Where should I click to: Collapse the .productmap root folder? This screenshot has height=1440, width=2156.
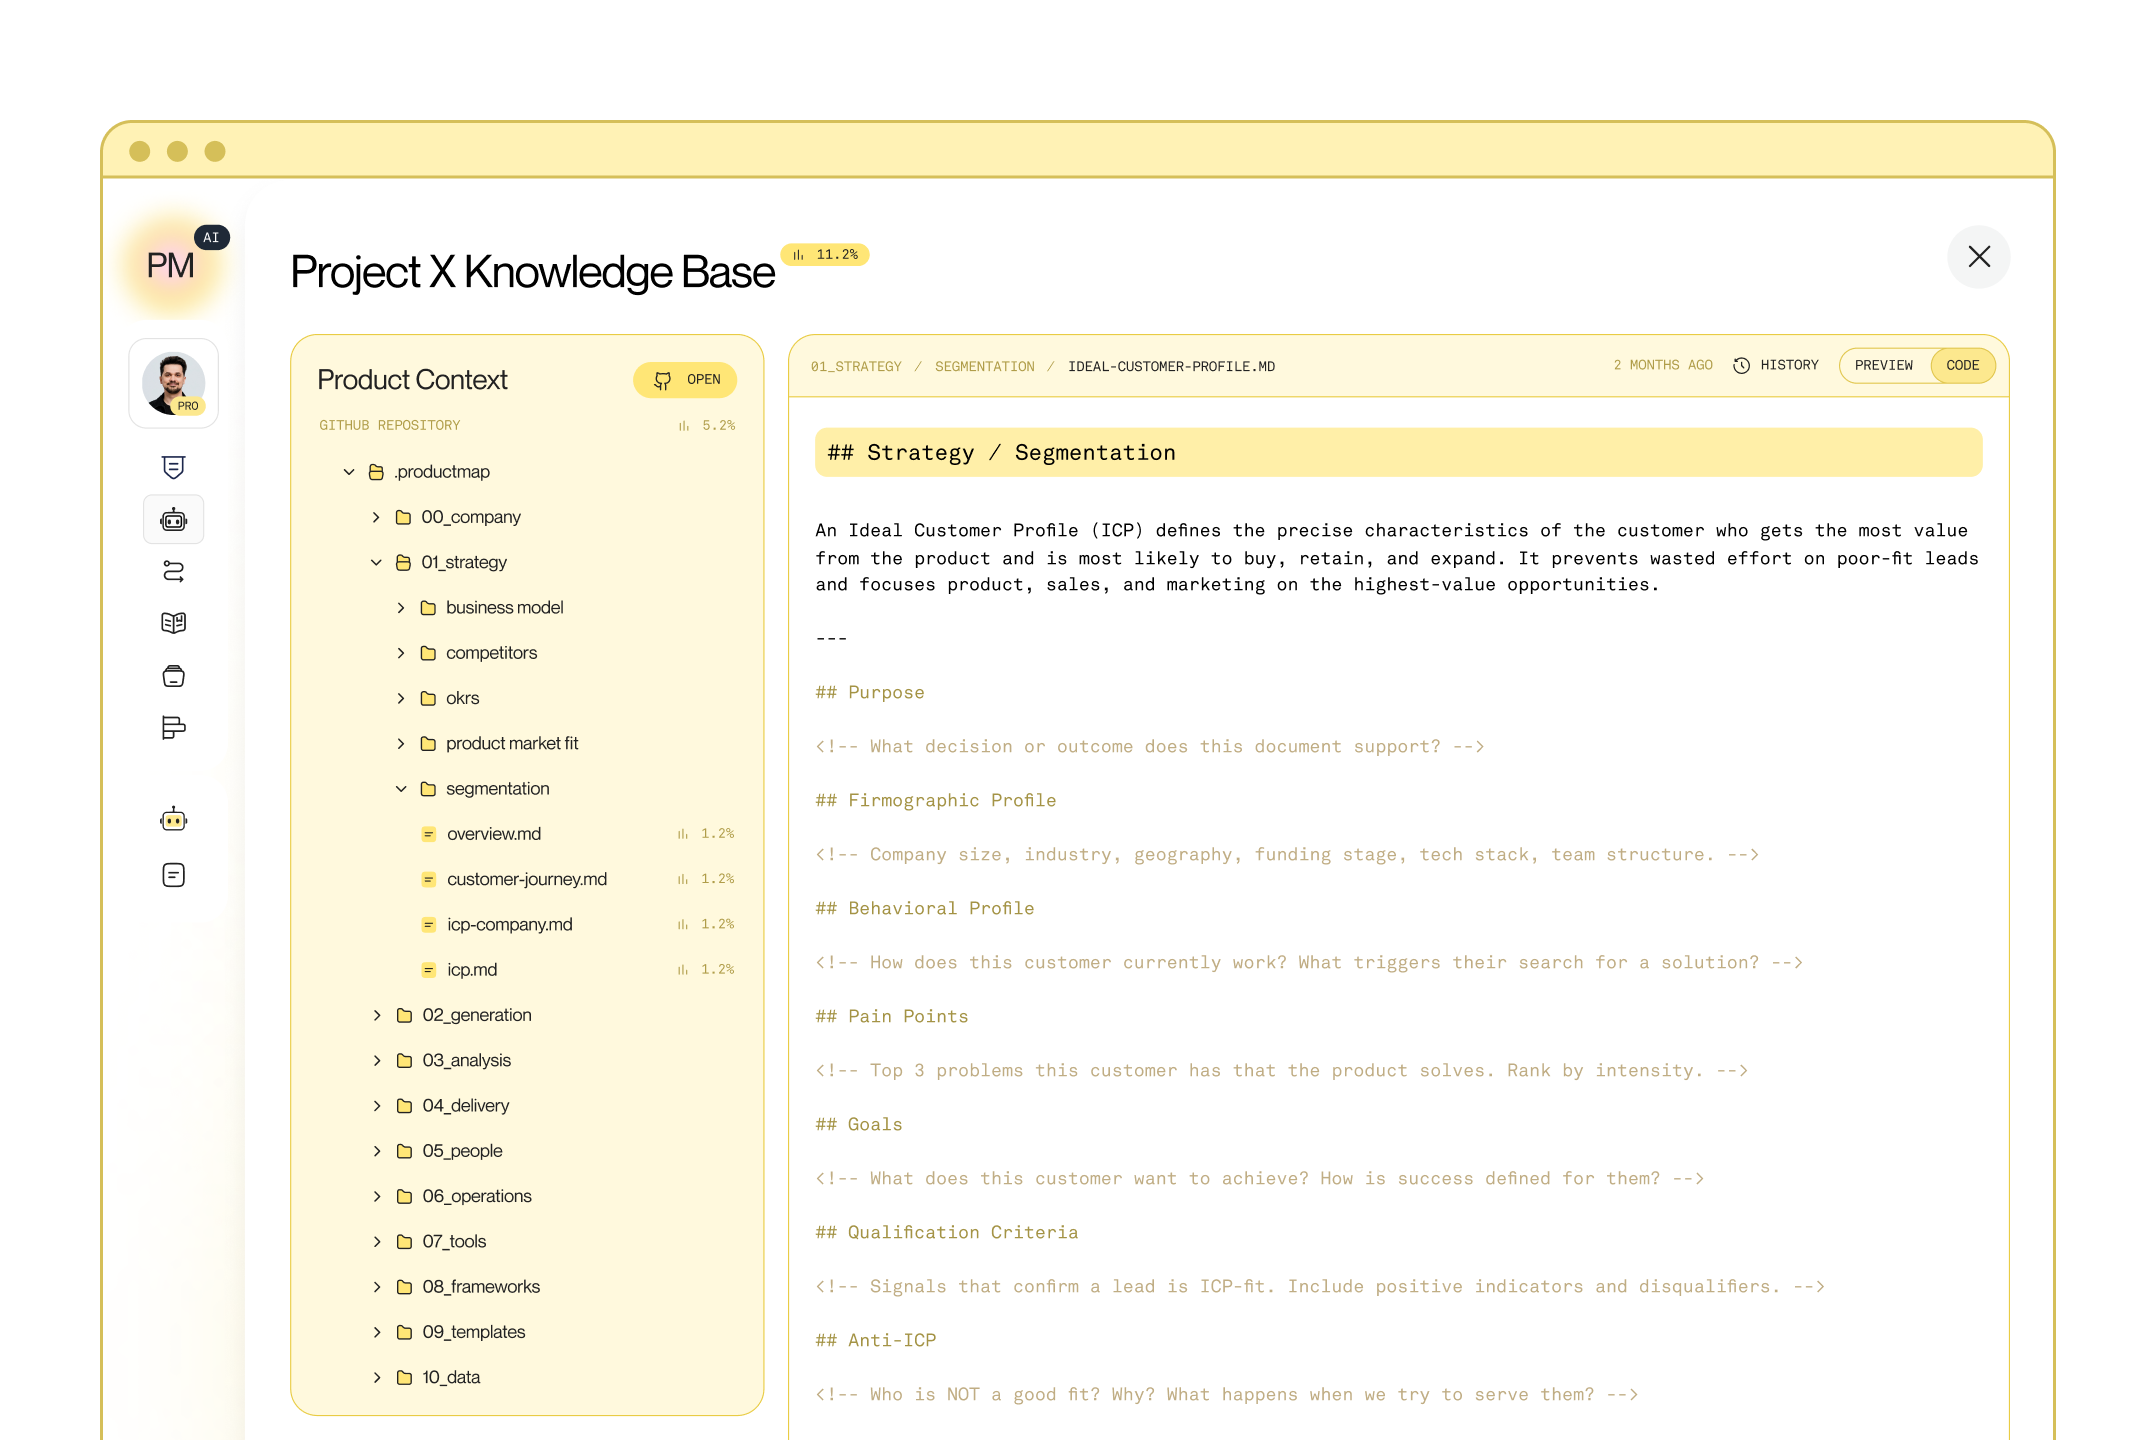(349, 472)
